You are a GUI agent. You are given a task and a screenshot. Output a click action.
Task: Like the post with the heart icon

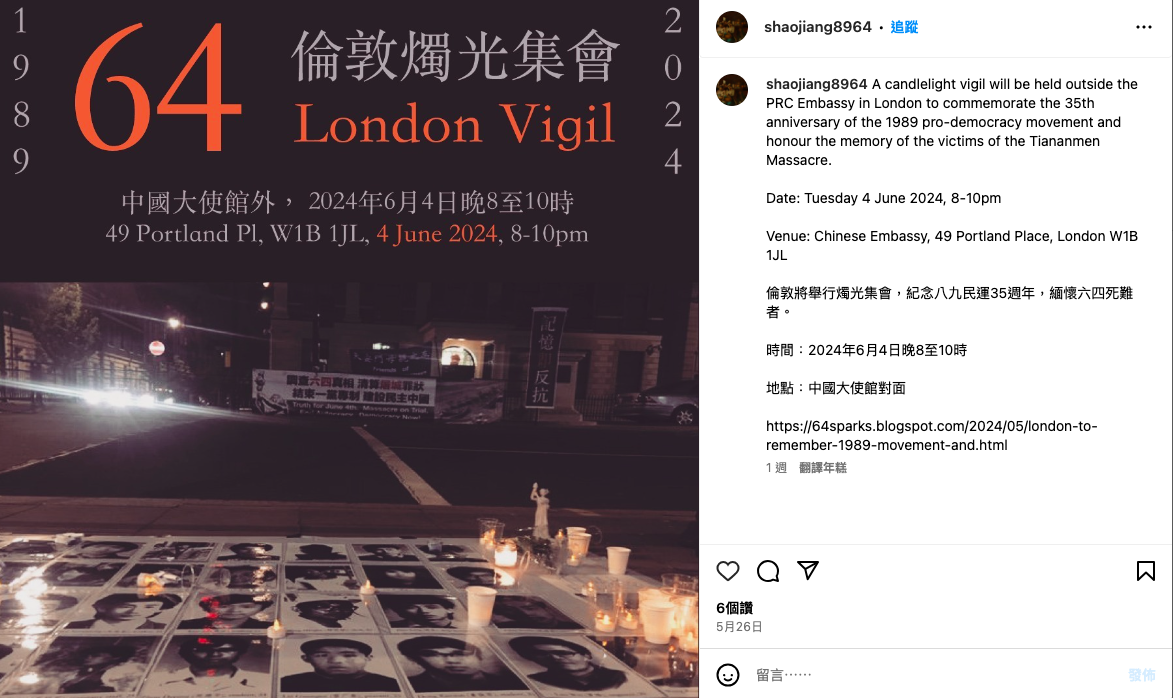pos(727,571)
